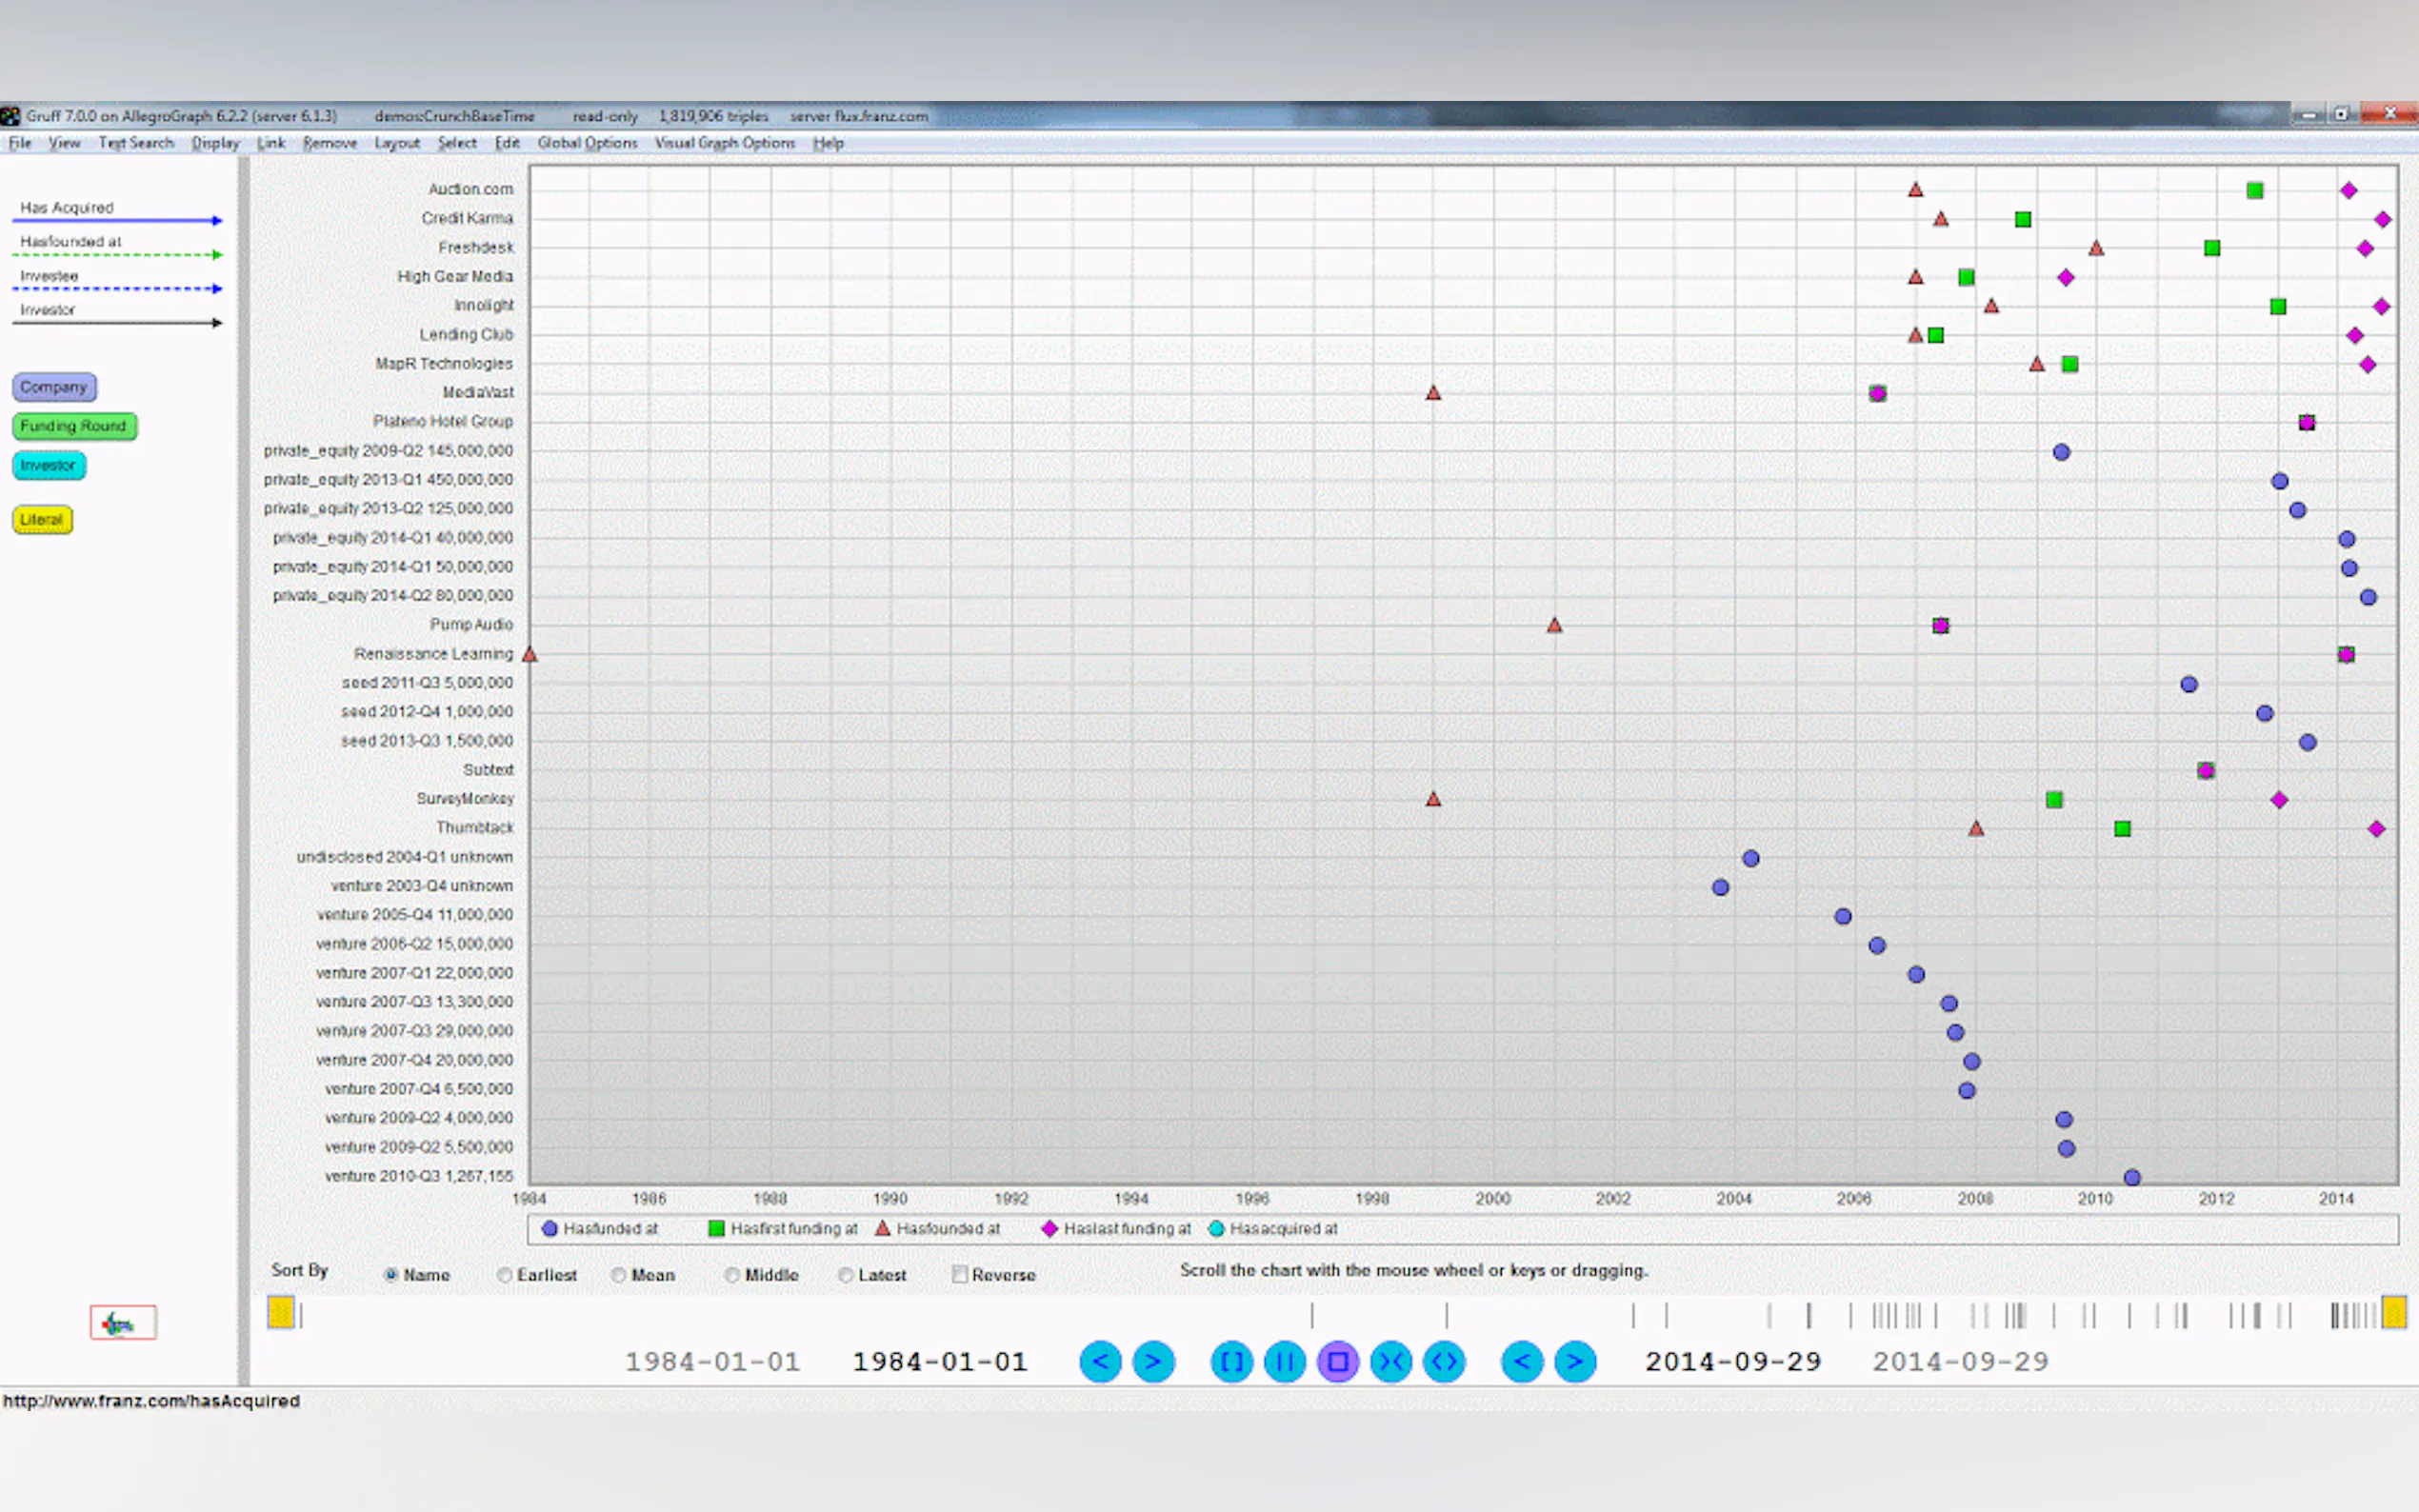Viewport: 2419px width, 1512px height.
Task: Click the end-date step back arrow button
Action: click(1522, 1361)
